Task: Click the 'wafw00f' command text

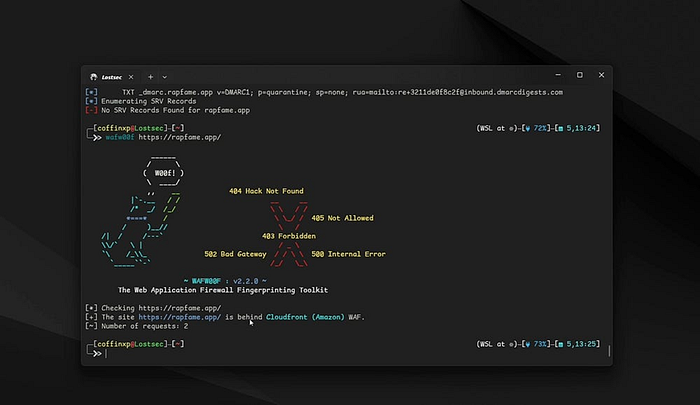Action: click(x=120, y=138)
